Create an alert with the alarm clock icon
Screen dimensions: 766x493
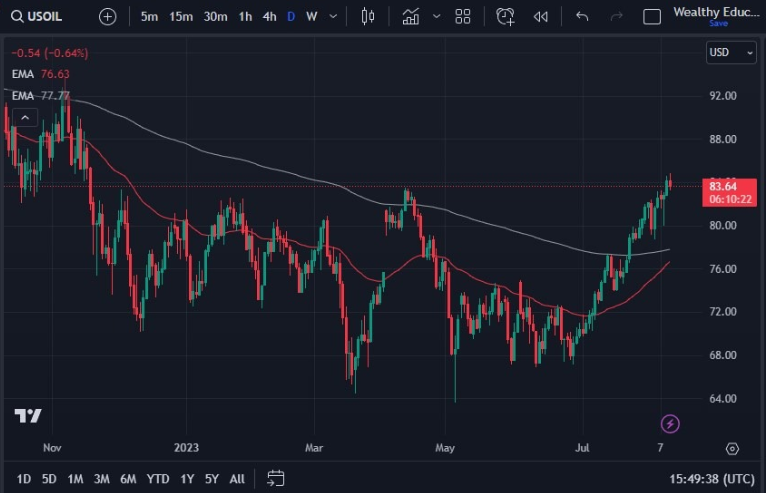(x=506, y=16)
